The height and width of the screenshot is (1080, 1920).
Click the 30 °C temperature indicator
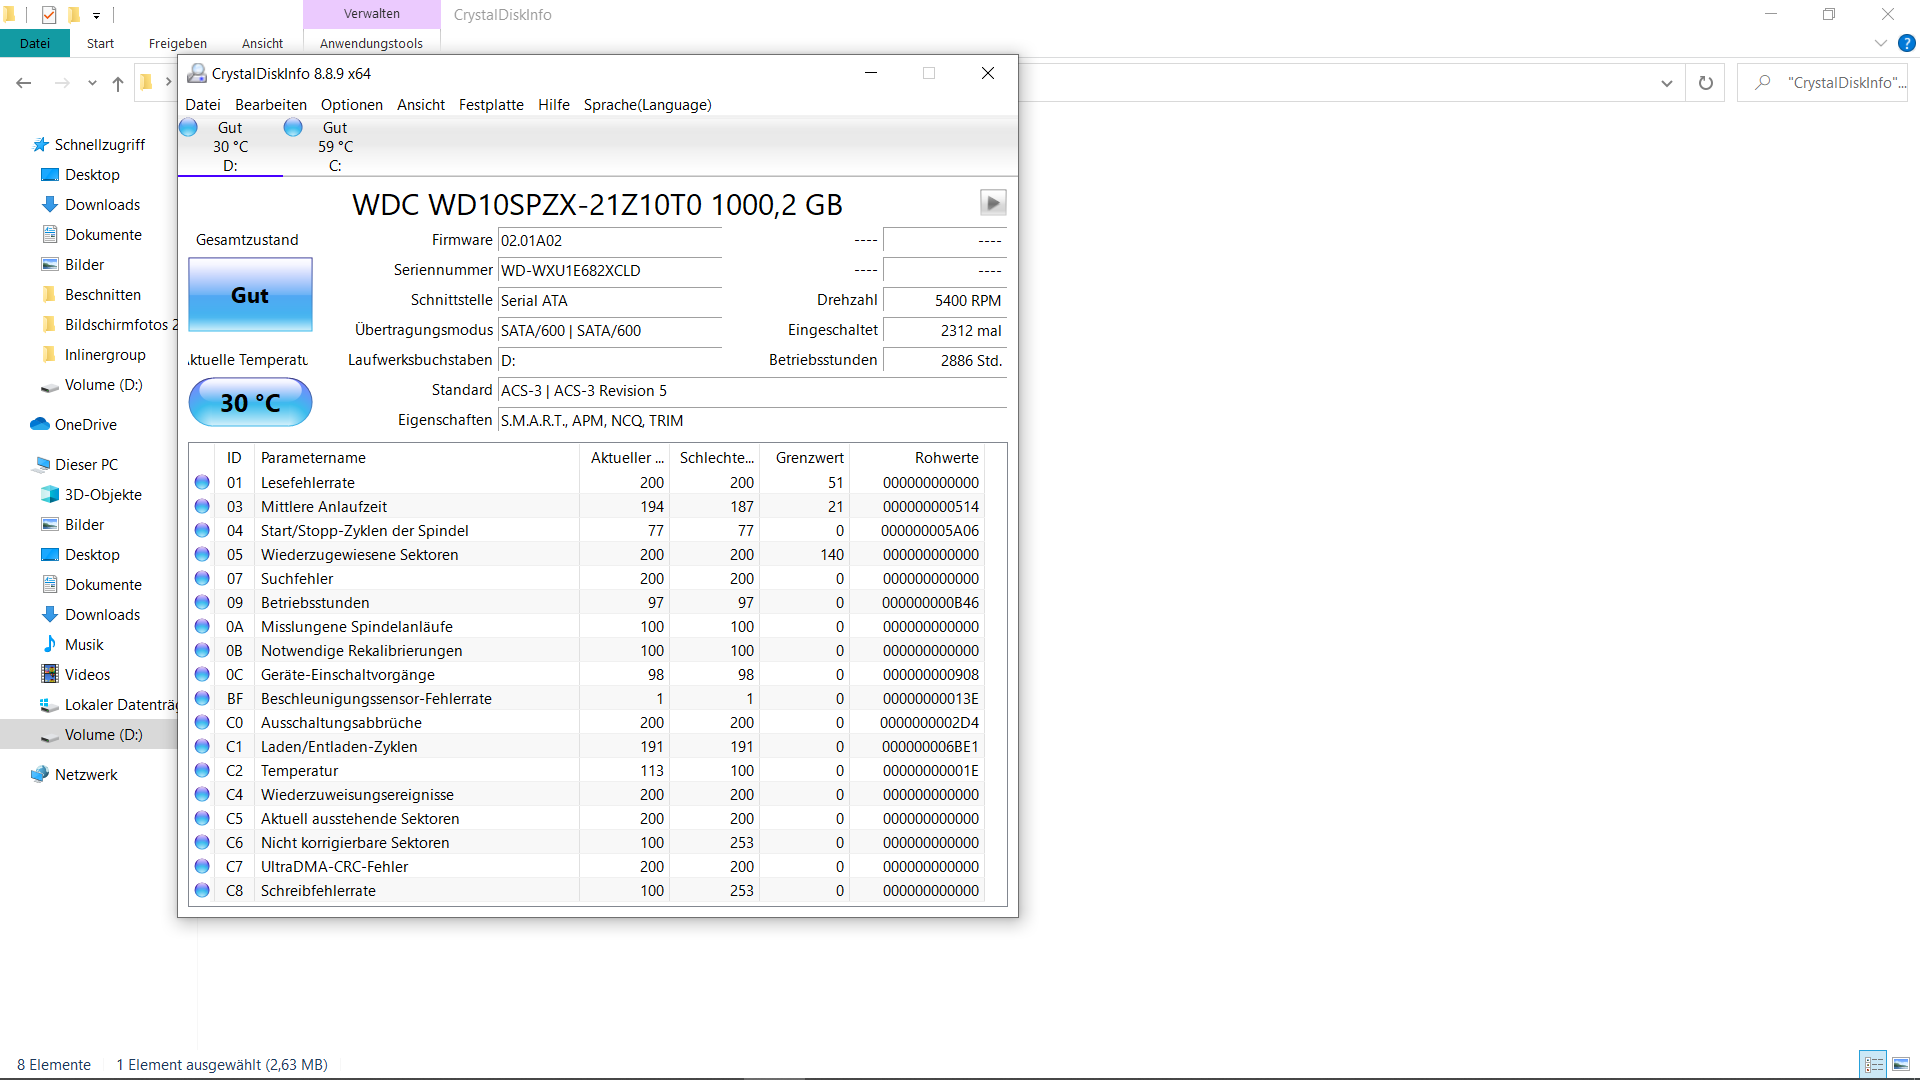pyautogui.click(x=250, y=402)
